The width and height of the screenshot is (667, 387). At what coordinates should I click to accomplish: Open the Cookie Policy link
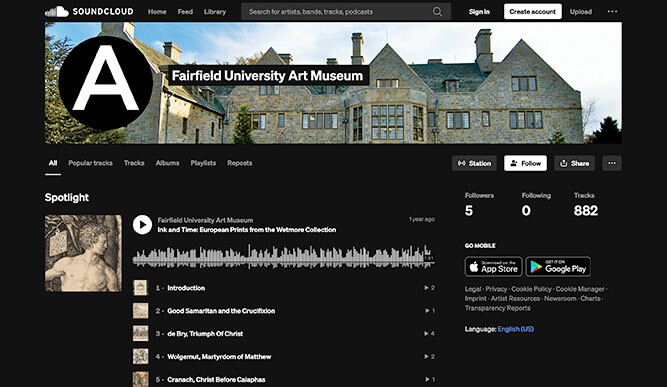click(531, 289)
